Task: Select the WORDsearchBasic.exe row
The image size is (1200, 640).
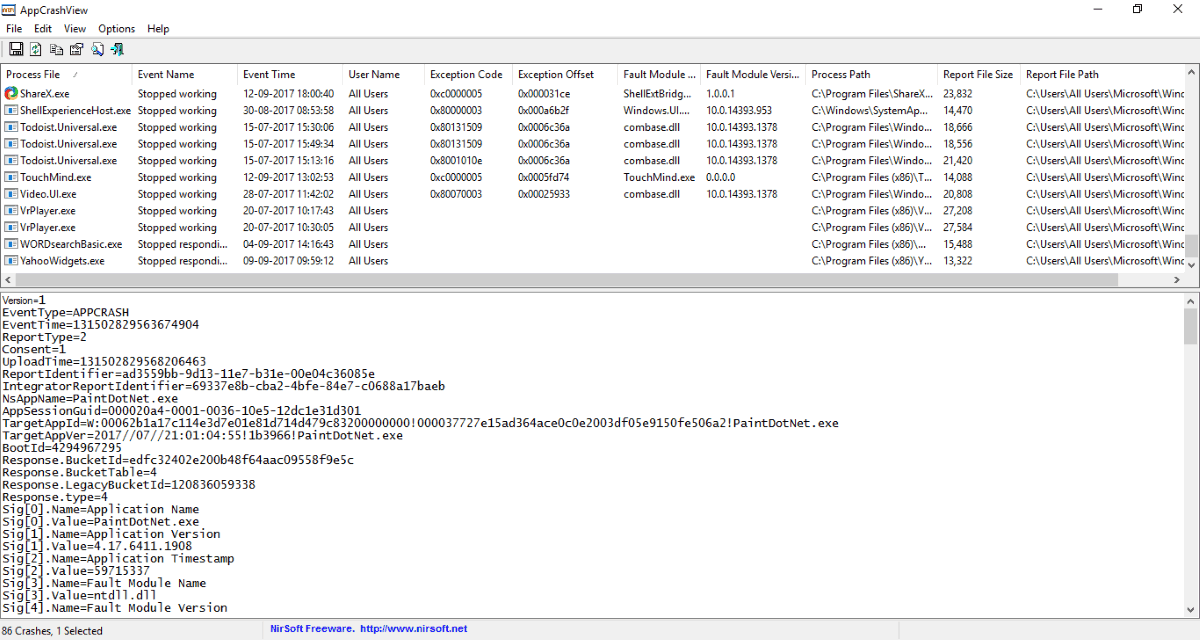Action: tap(592, 244)
